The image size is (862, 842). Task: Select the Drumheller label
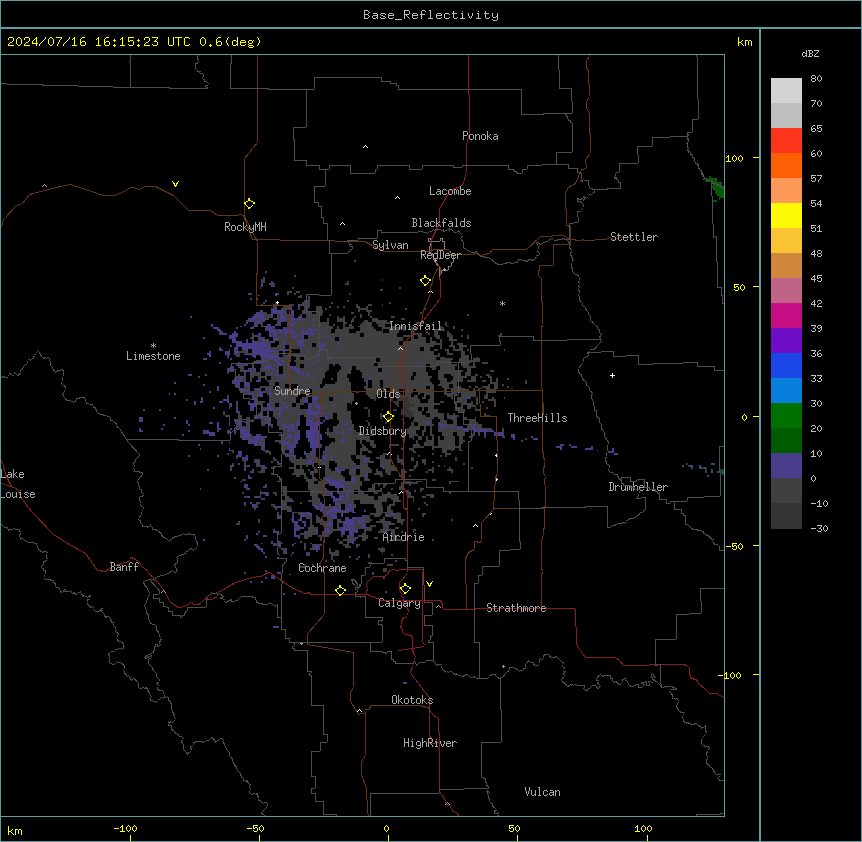638,487
